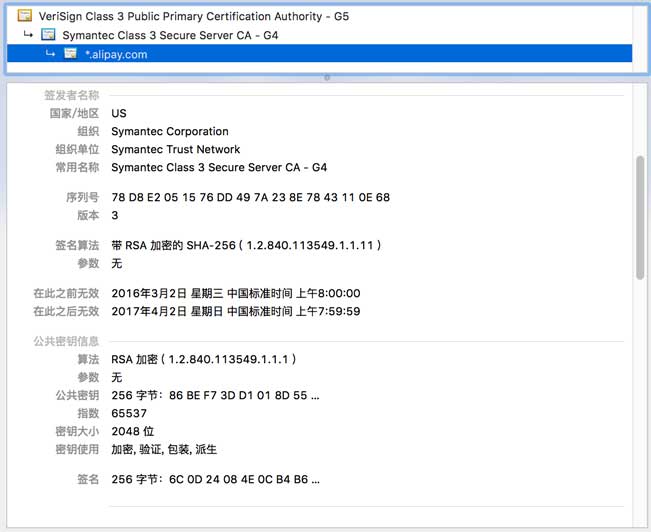Viewport: 651px width, 532px height.
Task: Click the 公共密钥 label
Action: (x=77, y=395)
